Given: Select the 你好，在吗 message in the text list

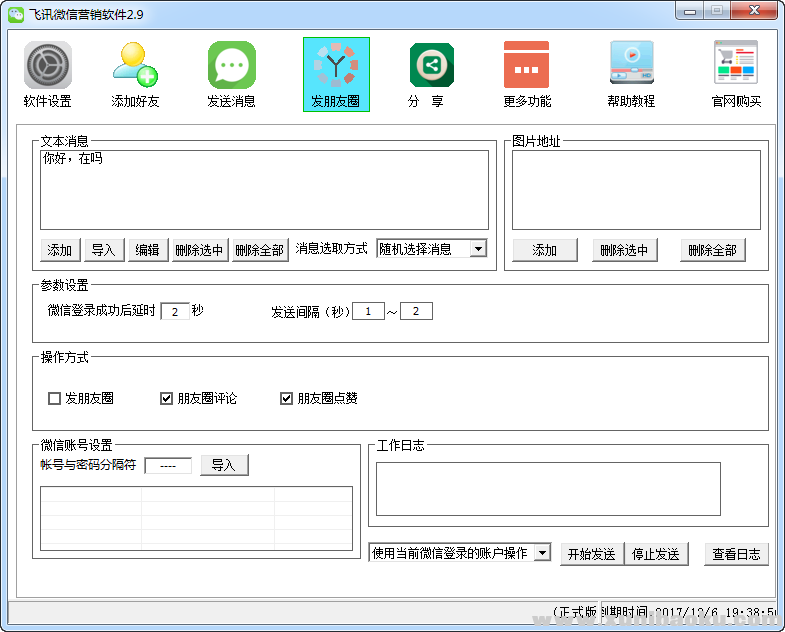Looking at the screenshot, I should pos(72,159).
